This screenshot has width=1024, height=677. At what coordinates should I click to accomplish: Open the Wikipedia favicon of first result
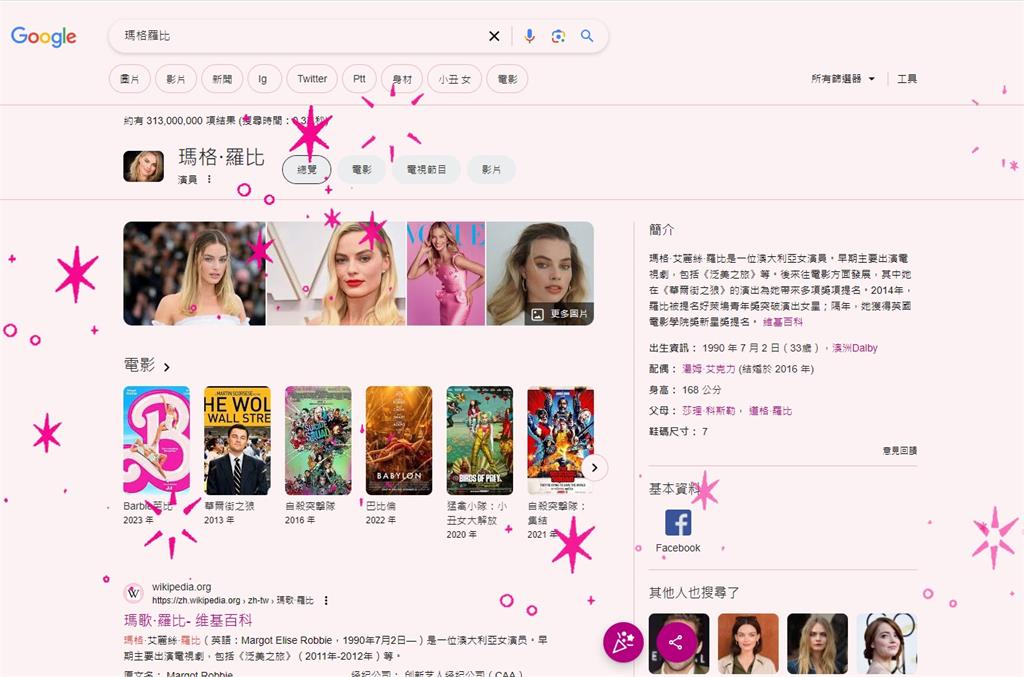(134, 593)
